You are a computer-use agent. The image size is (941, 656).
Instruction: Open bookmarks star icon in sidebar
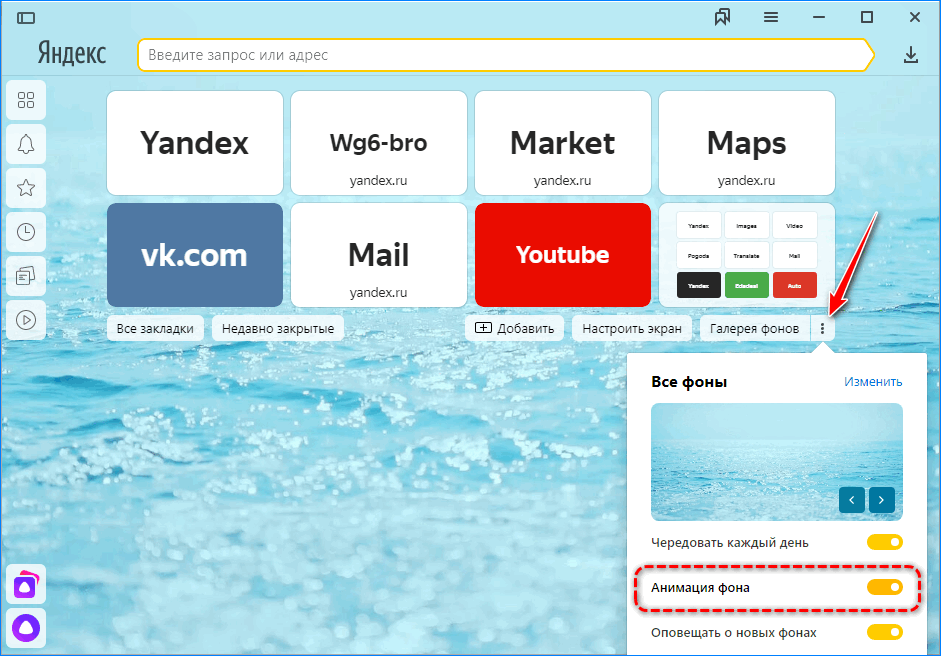tap(26, 188)
